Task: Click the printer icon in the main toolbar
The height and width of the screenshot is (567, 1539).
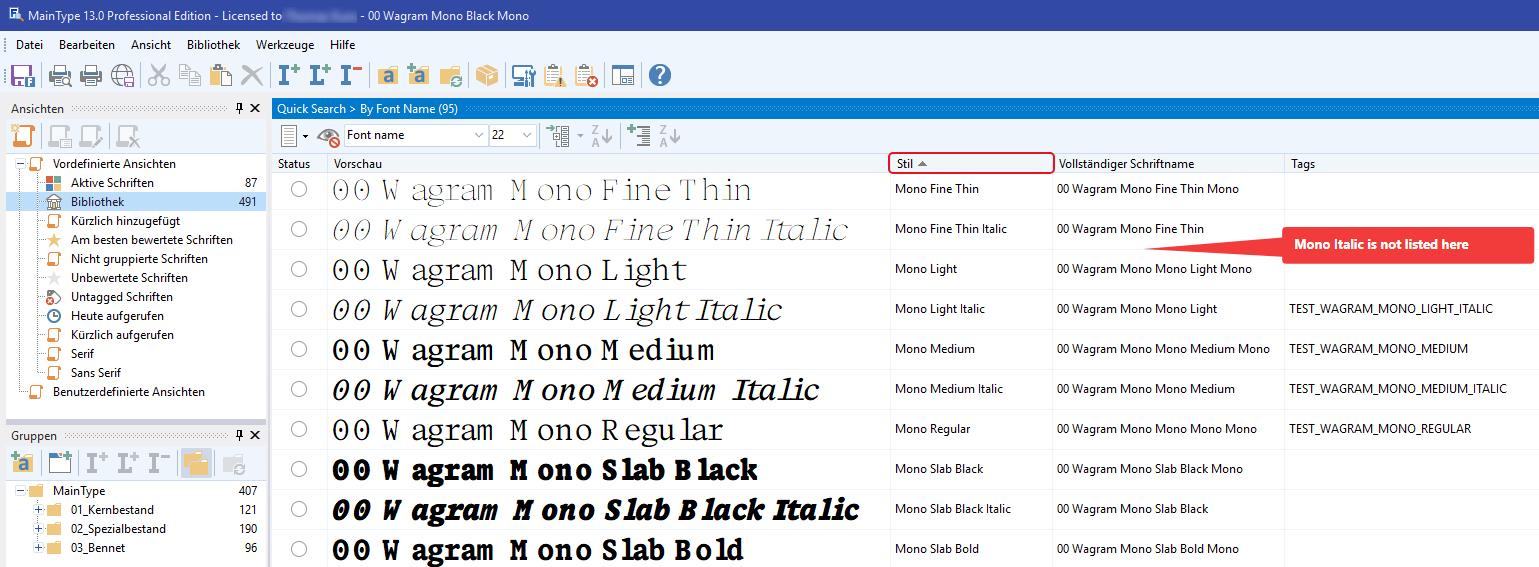Action: (x=91, y=75)
